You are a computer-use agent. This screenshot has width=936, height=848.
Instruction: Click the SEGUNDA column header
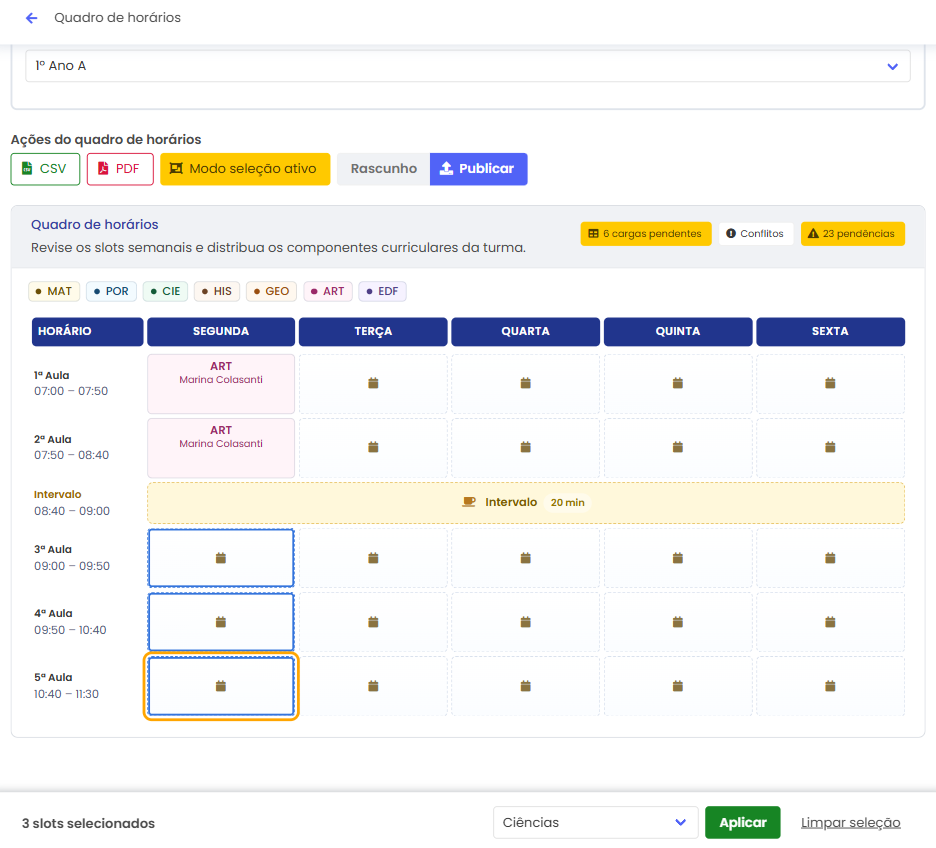click(221, 331)
